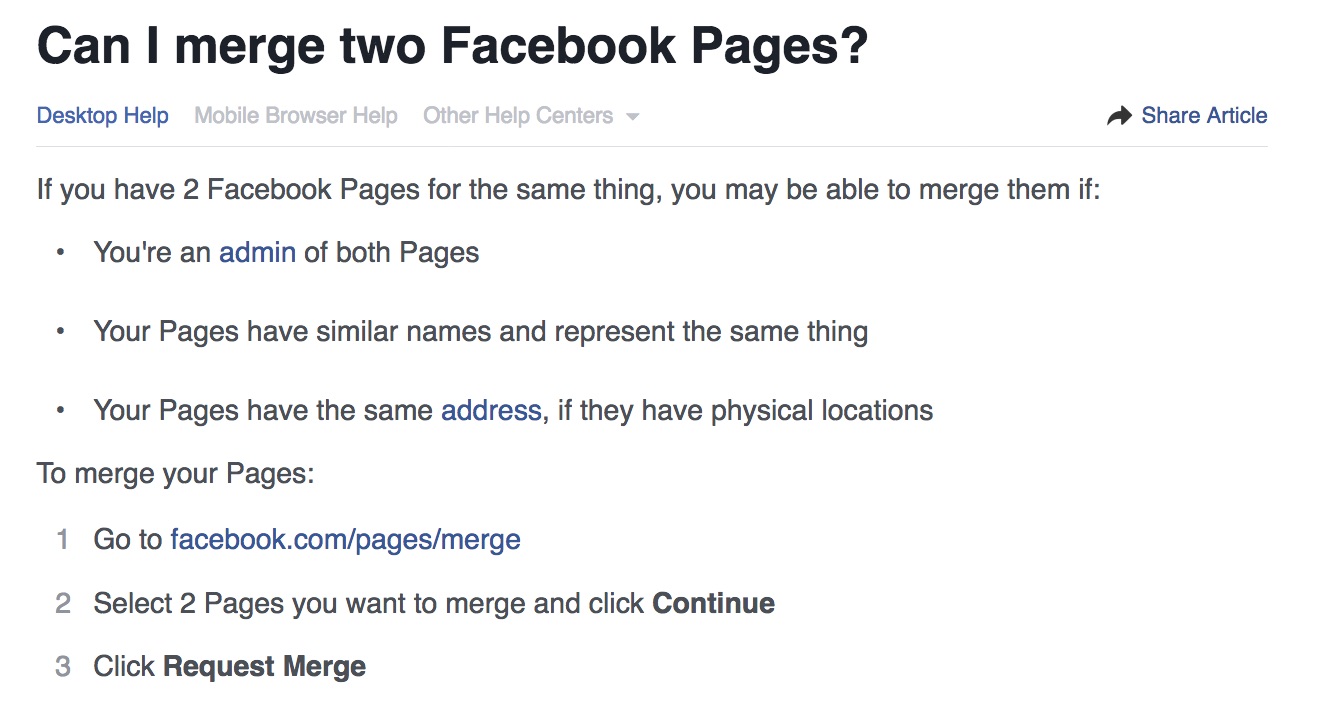Click the bold Continue word in step 2
Viewport: 1318px width, 704px height.
713,604
